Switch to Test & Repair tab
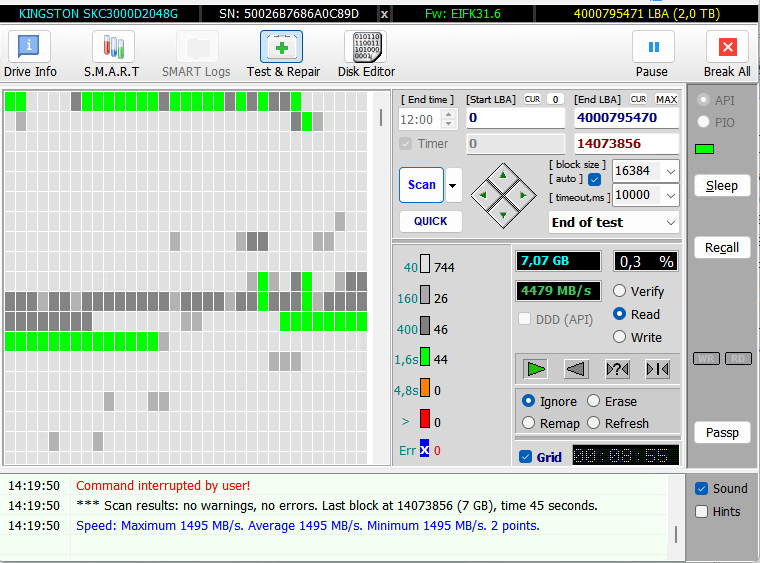 (283, 54)
